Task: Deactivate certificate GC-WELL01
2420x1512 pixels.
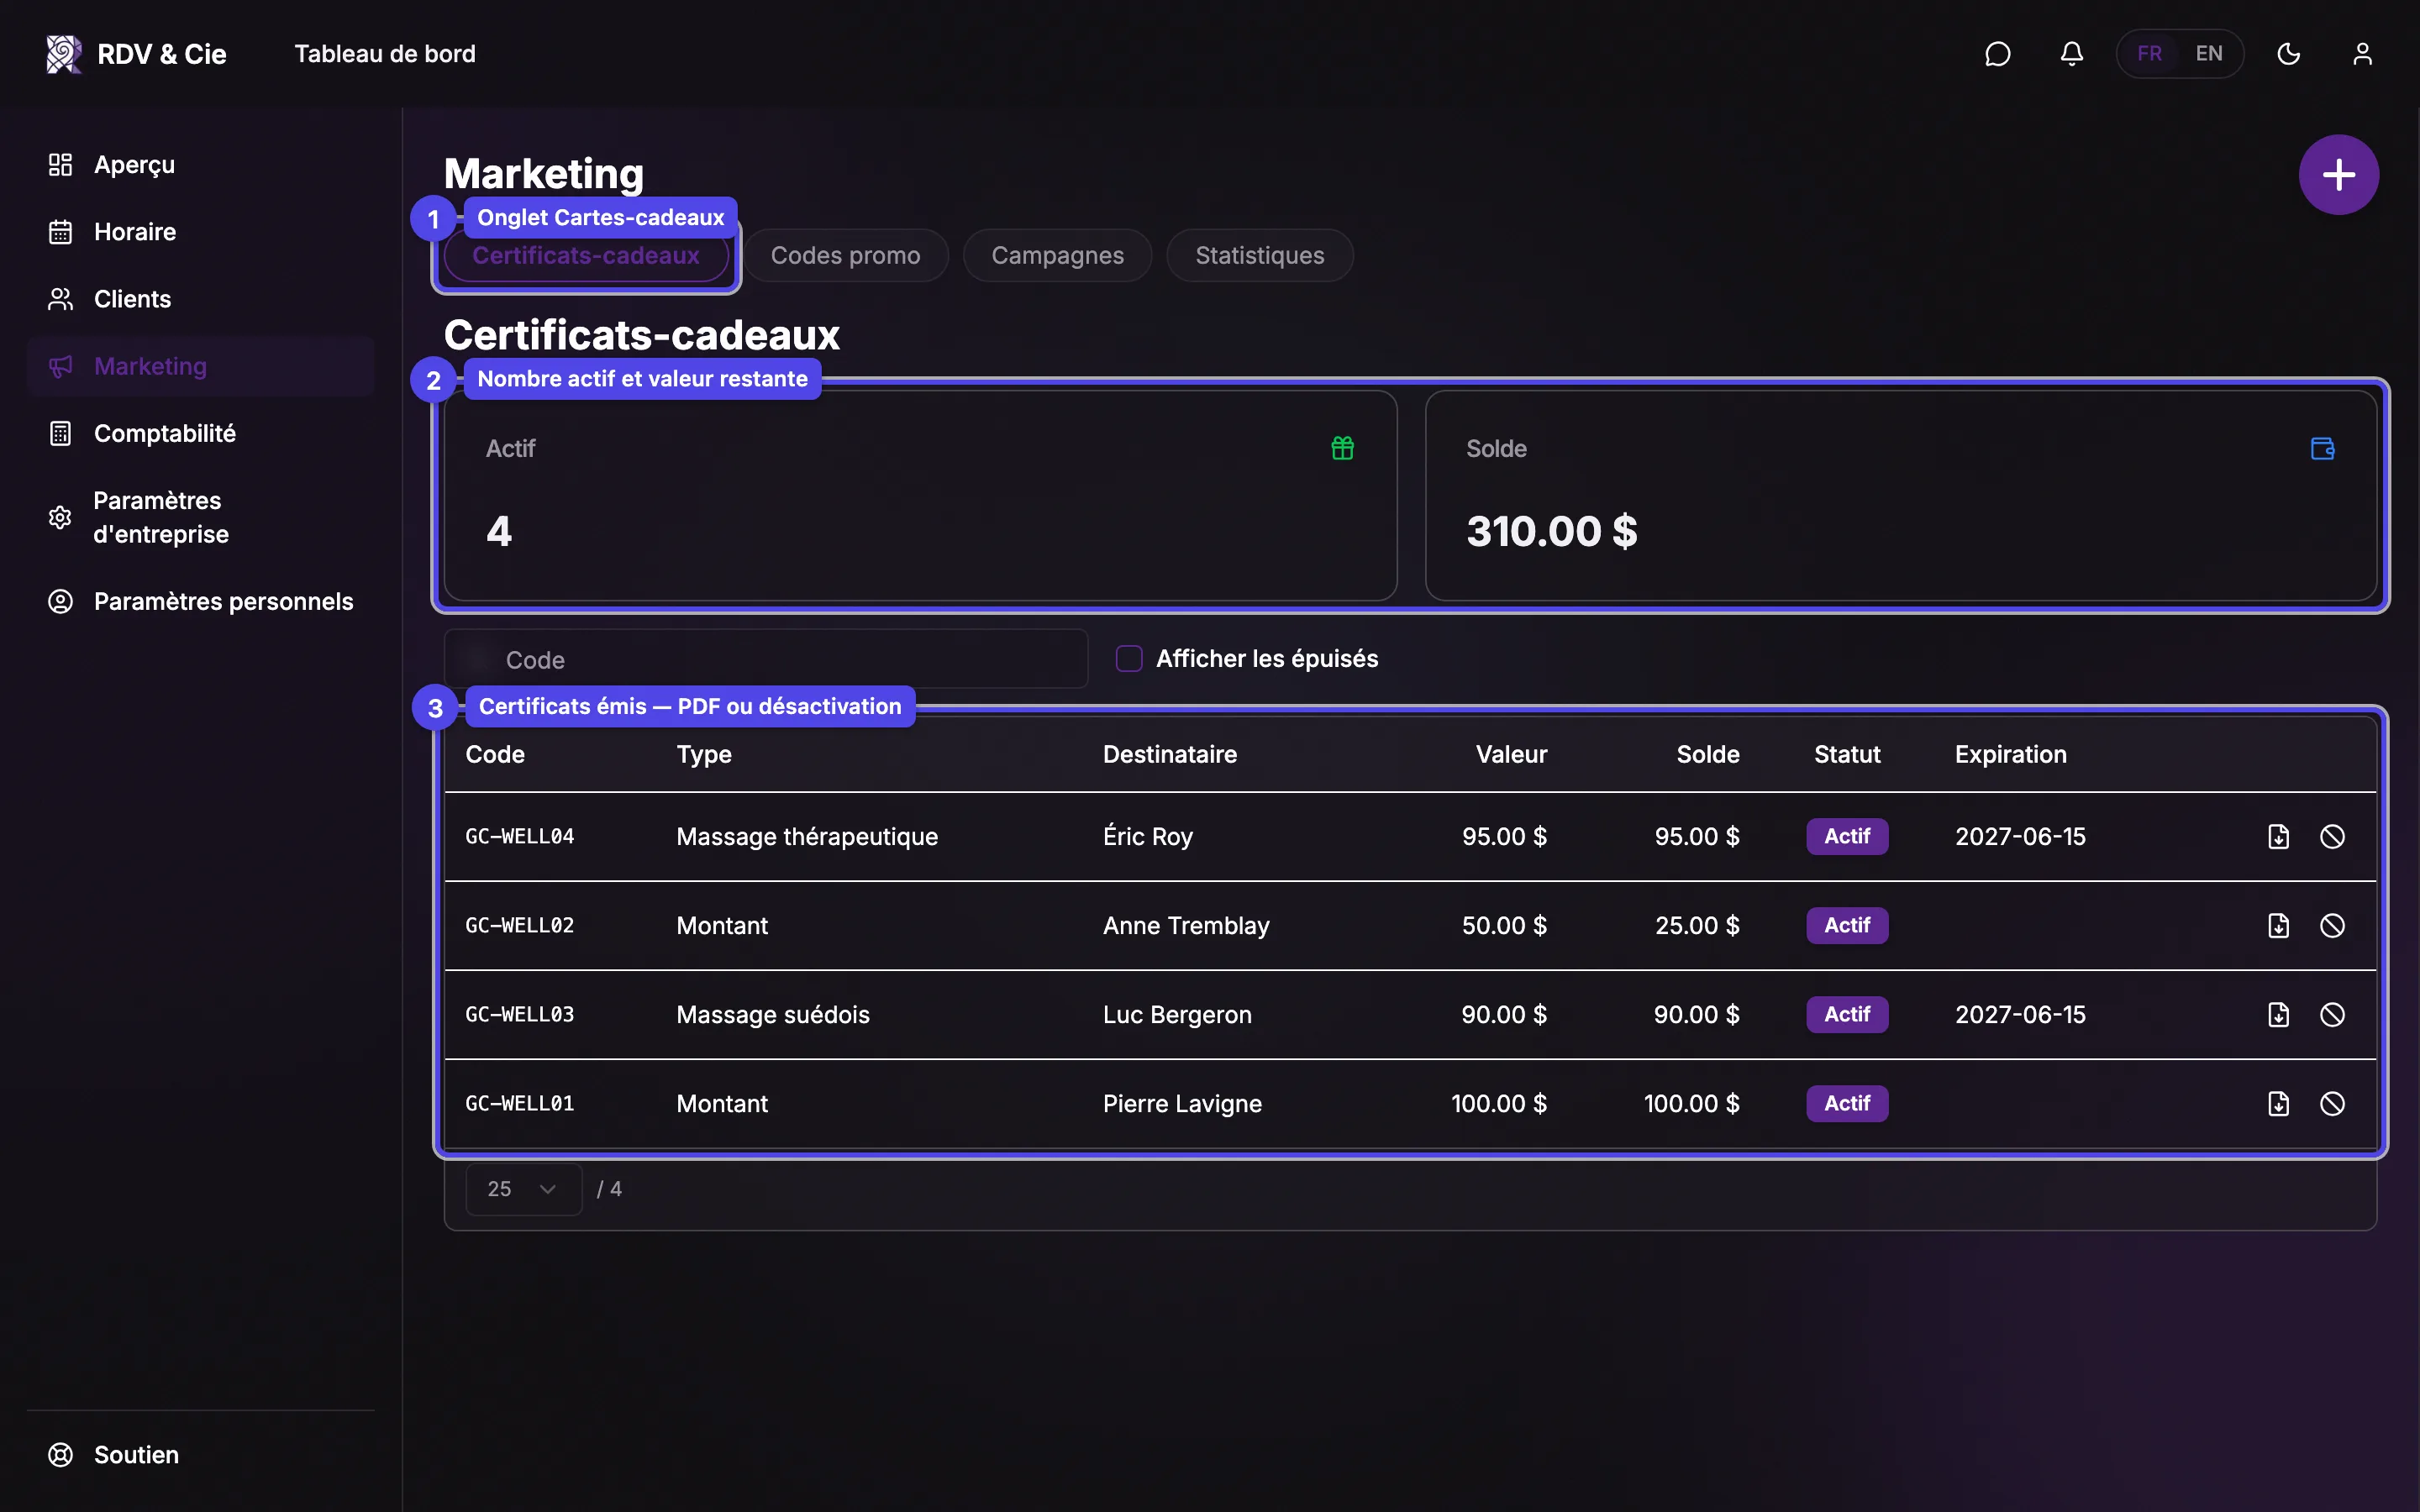Action: click(2332, 1104)
